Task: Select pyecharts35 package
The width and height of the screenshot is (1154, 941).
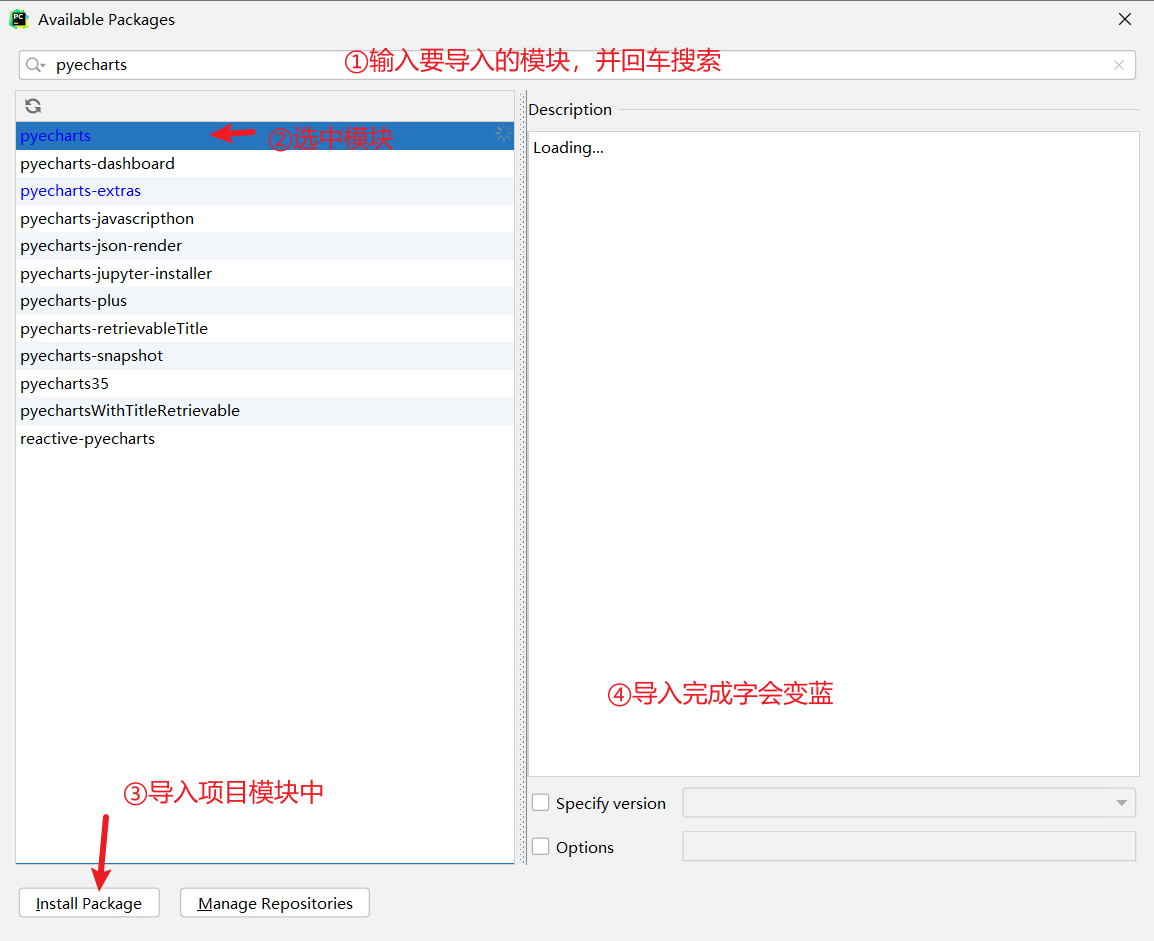Action: [265, 383]
